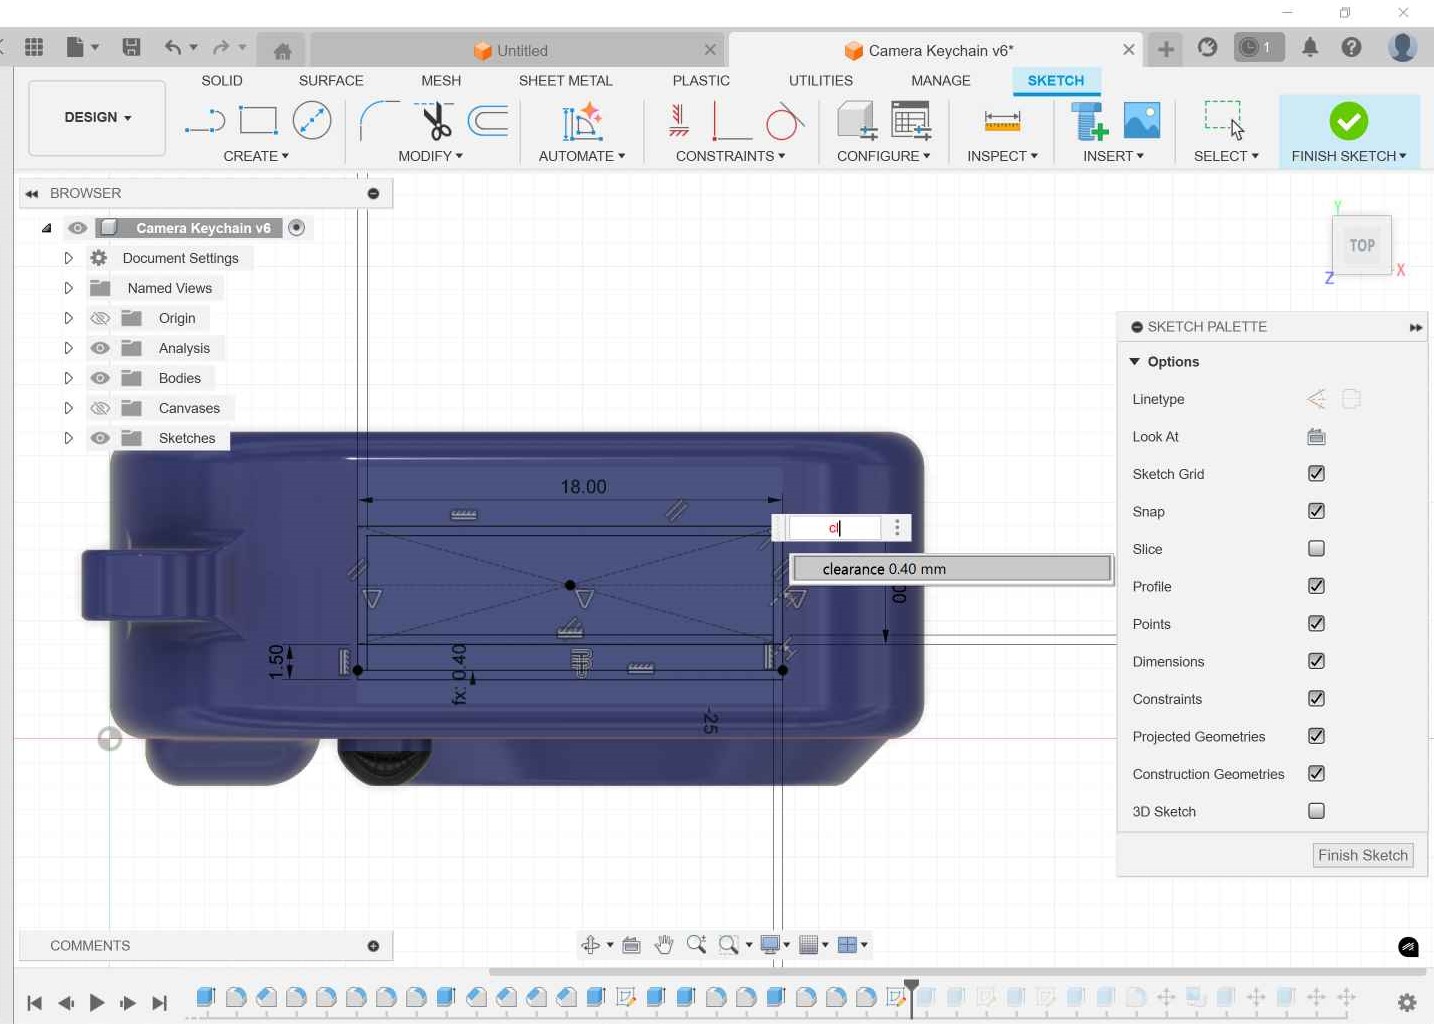This screenshot has width=1434, height=1024.
Task: Open the timeline settings gear
Action: 1407,1002
